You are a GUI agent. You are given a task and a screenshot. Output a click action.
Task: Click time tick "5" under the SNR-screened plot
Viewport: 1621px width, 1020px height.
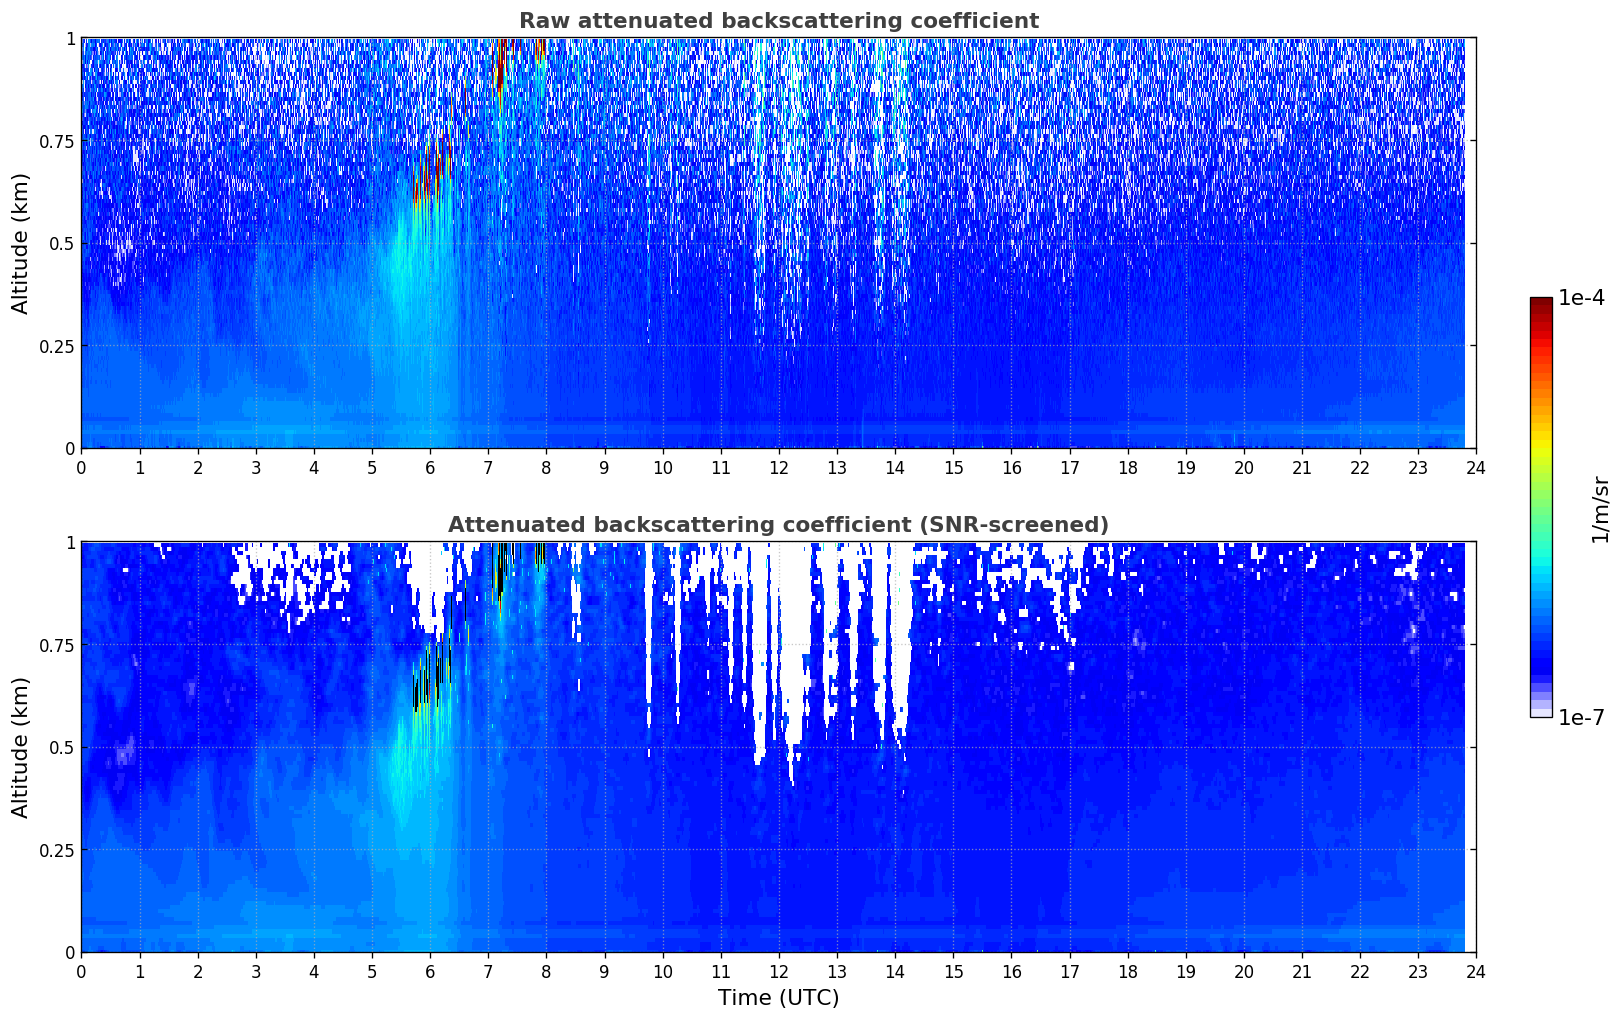coord(372,971)
